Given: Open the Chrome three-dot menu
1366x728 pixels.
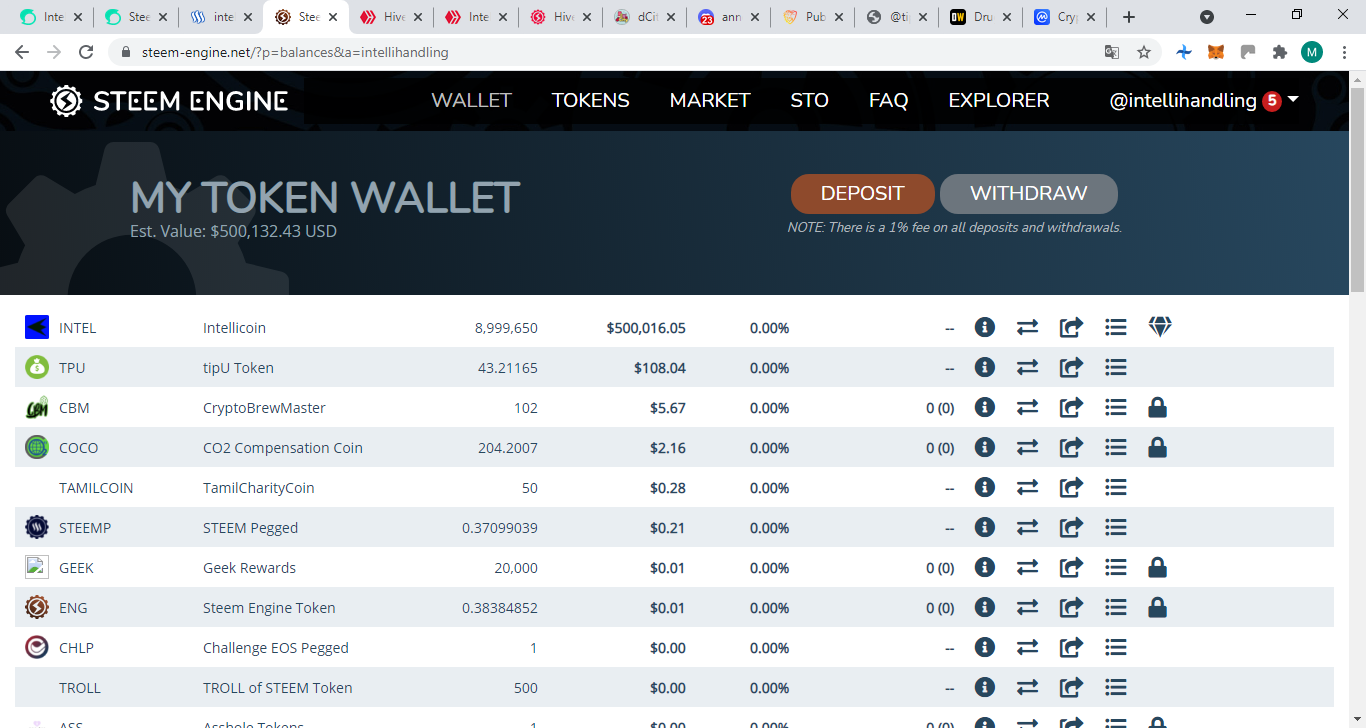Looking at the screenshot, I should point(1344,52).
